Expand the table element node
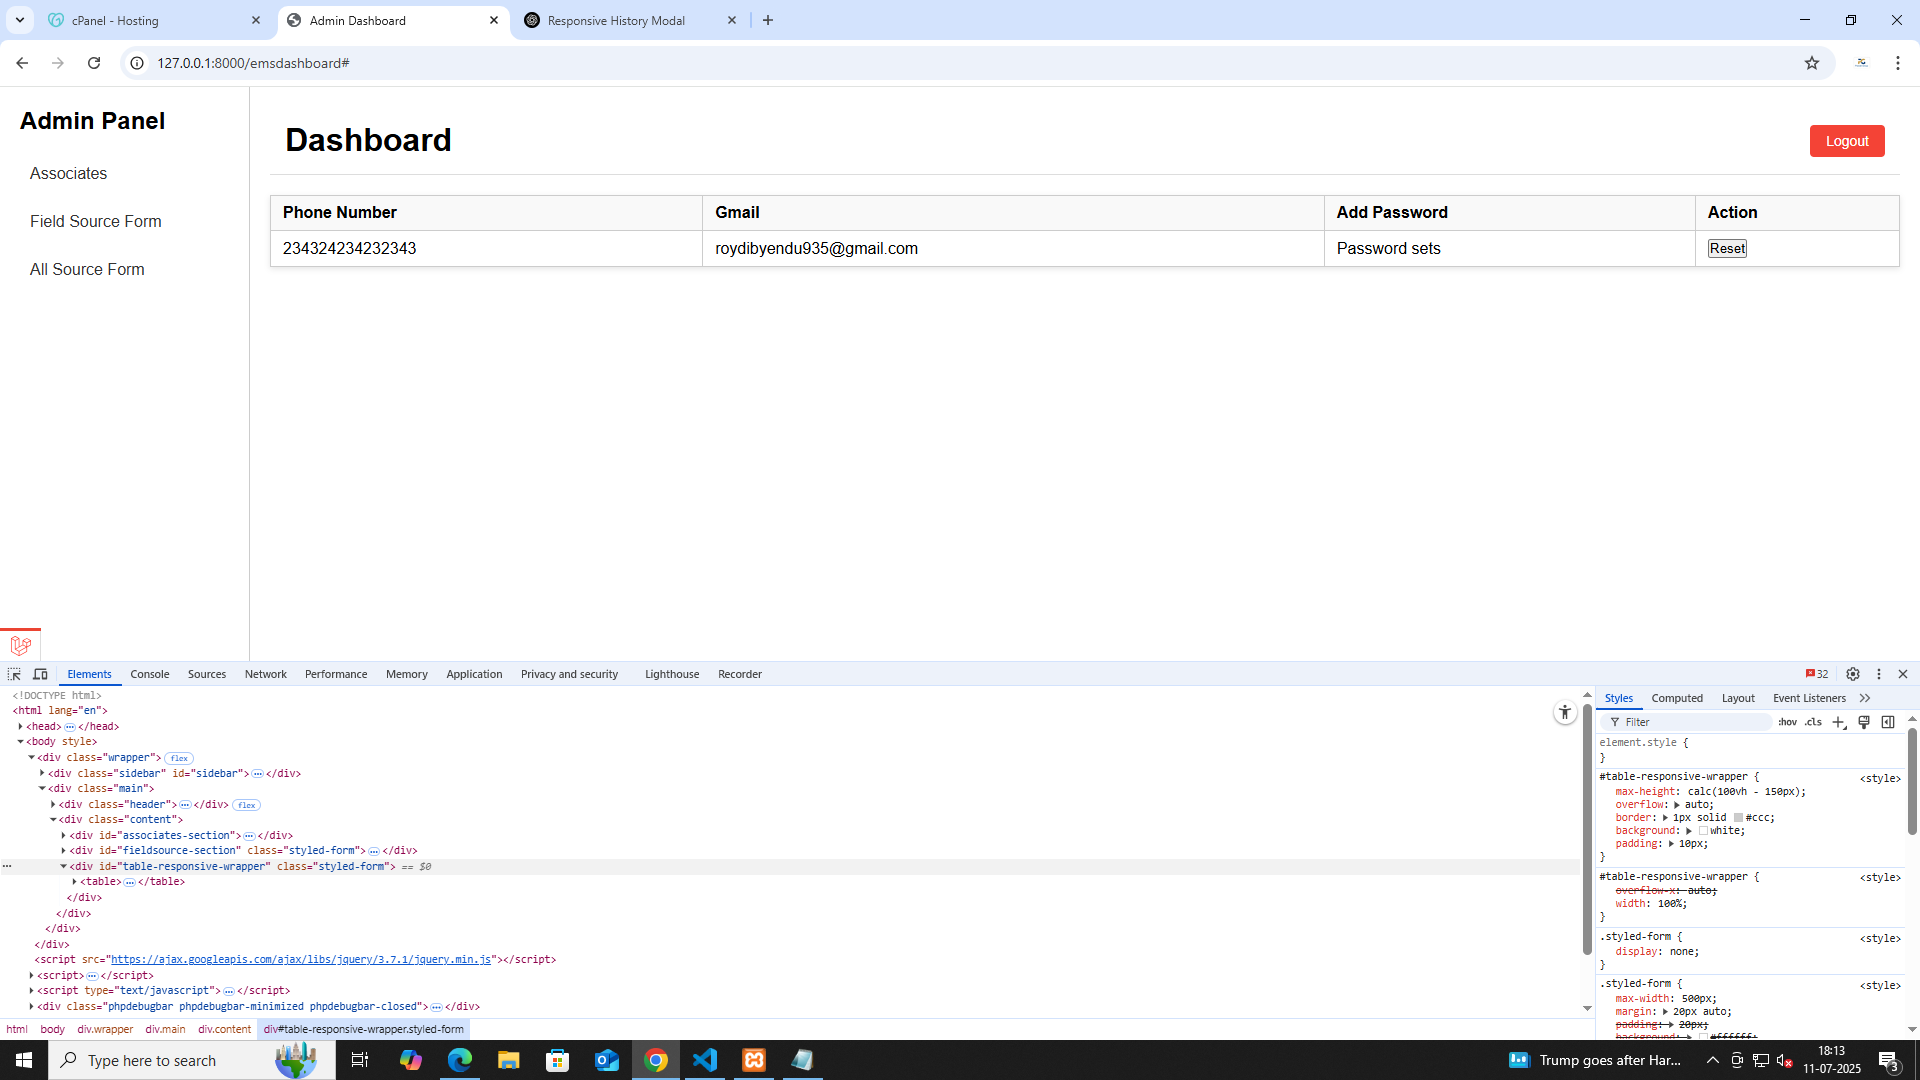The height and width of the screenshot is (1080, 1920). (x=75, y=882)
